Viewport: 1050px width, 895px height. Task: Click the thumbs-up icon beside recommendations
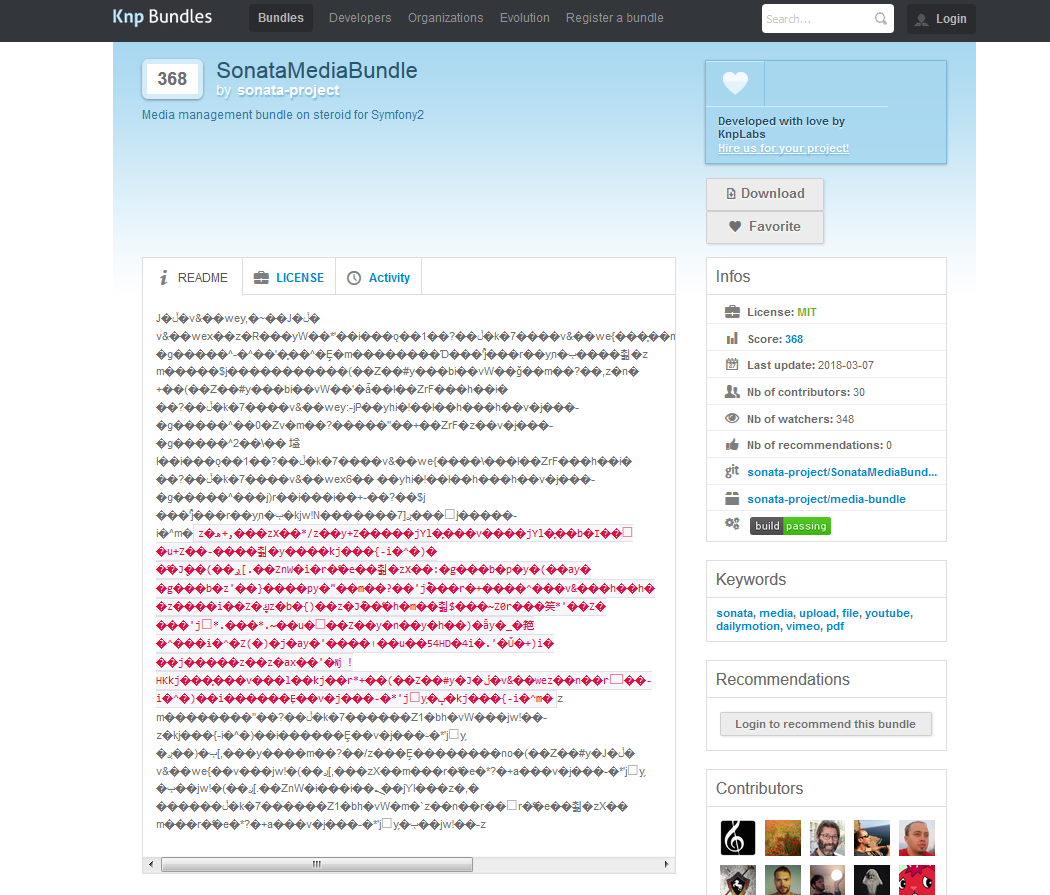(732, 444)
